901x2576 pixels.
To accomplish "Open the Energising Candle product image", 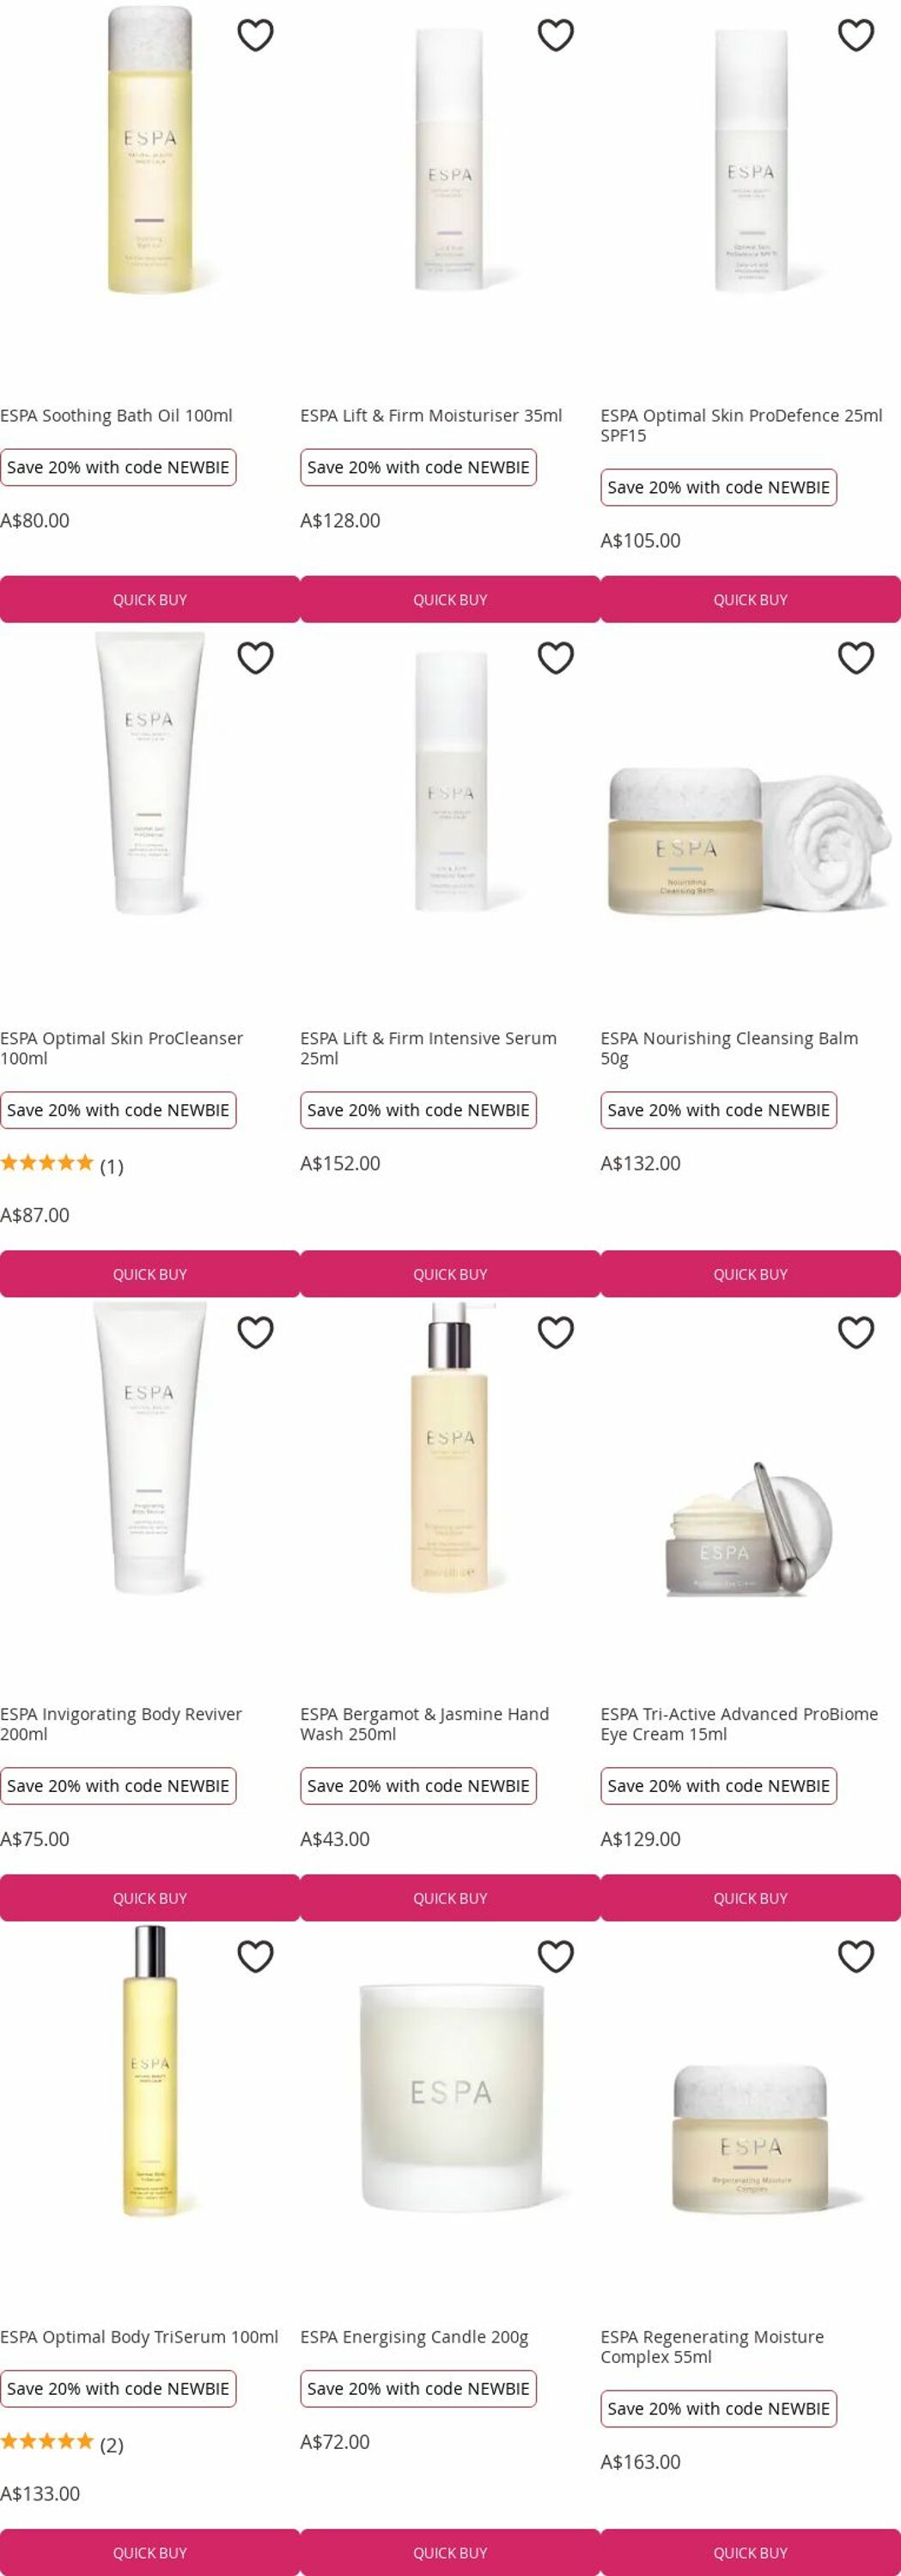I will 450,2093.
